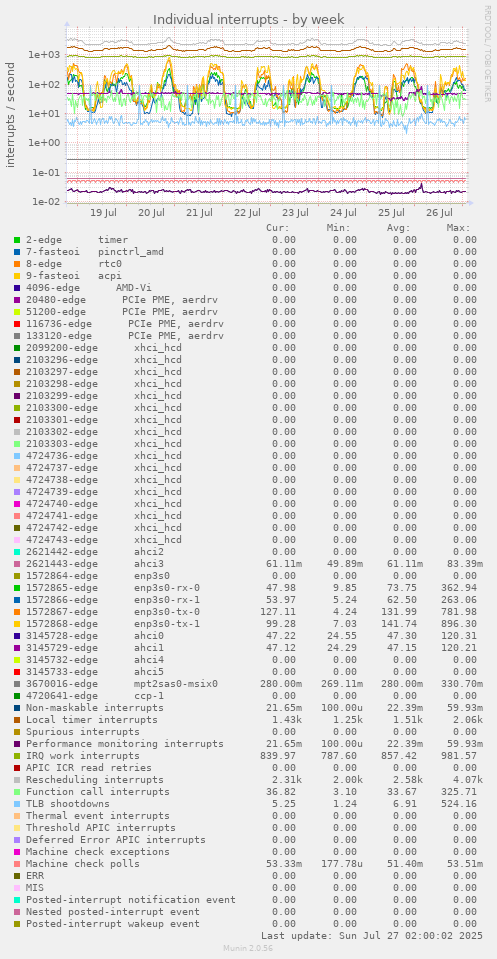Viewport: 497px width, 959px height.
Task: Click the 22 Jul date label on axis
Action: [247, 213]
